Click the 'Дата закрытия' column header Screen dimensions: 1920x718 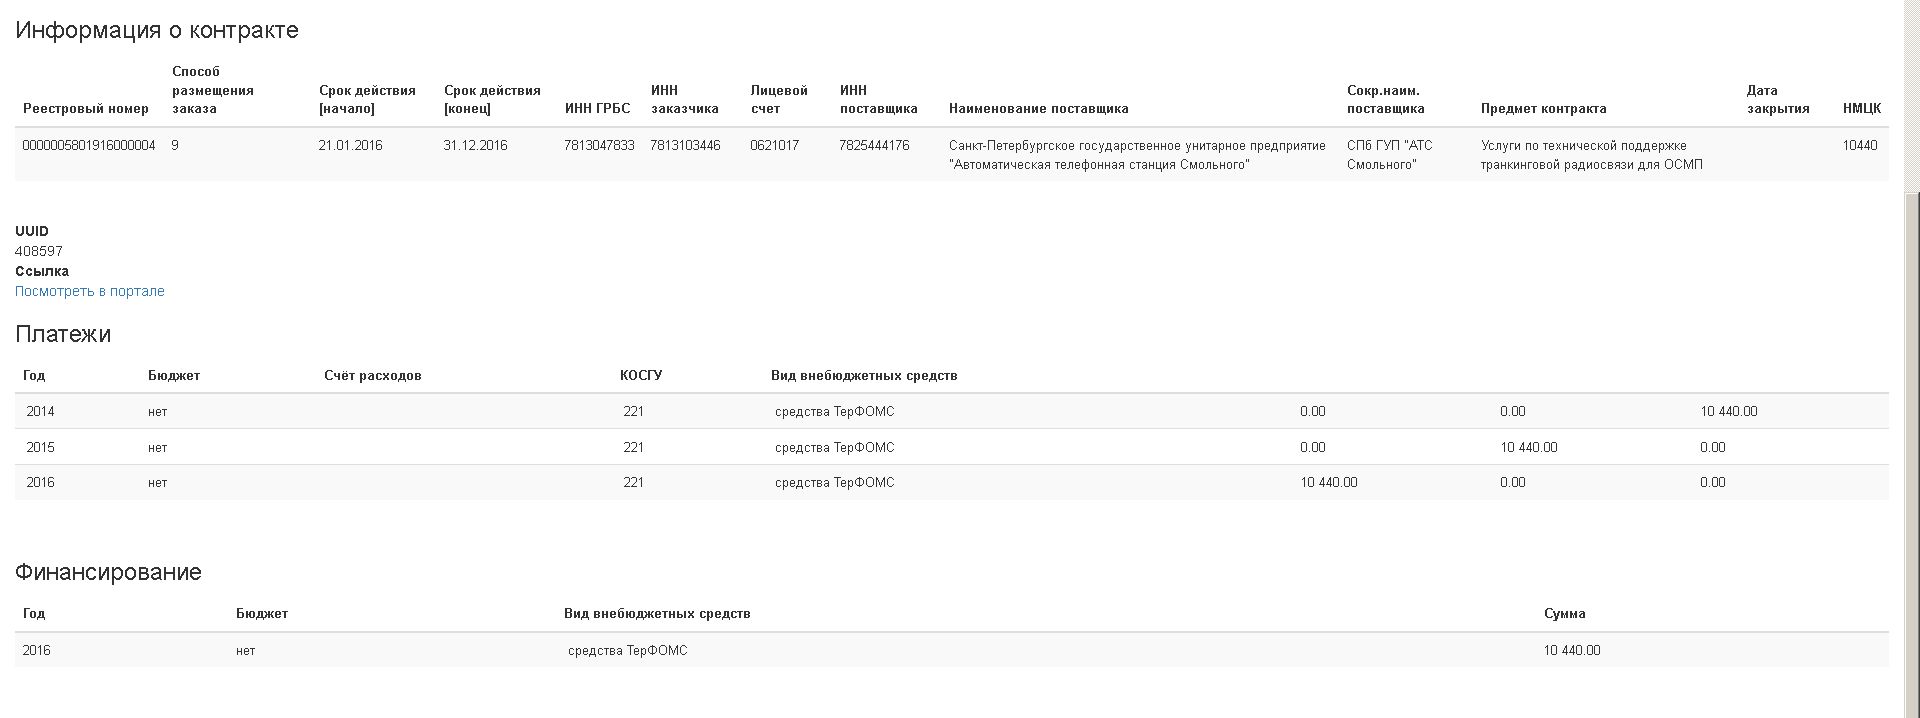[x=1777, y=99]
